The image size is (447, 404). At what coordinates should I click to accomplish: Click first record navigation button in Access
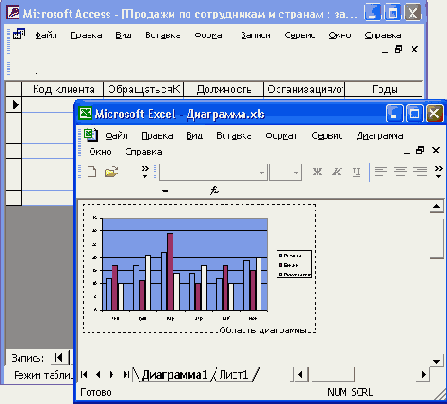(59, 358)
